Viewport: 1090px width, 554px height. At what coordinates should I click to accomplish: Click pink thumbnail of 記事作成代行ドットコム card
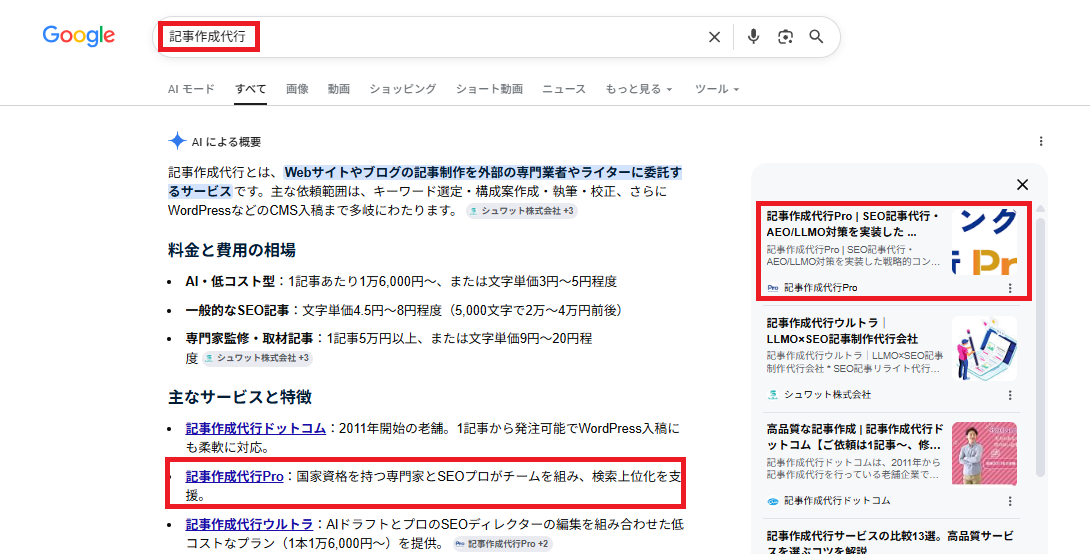tap(984, 455)
